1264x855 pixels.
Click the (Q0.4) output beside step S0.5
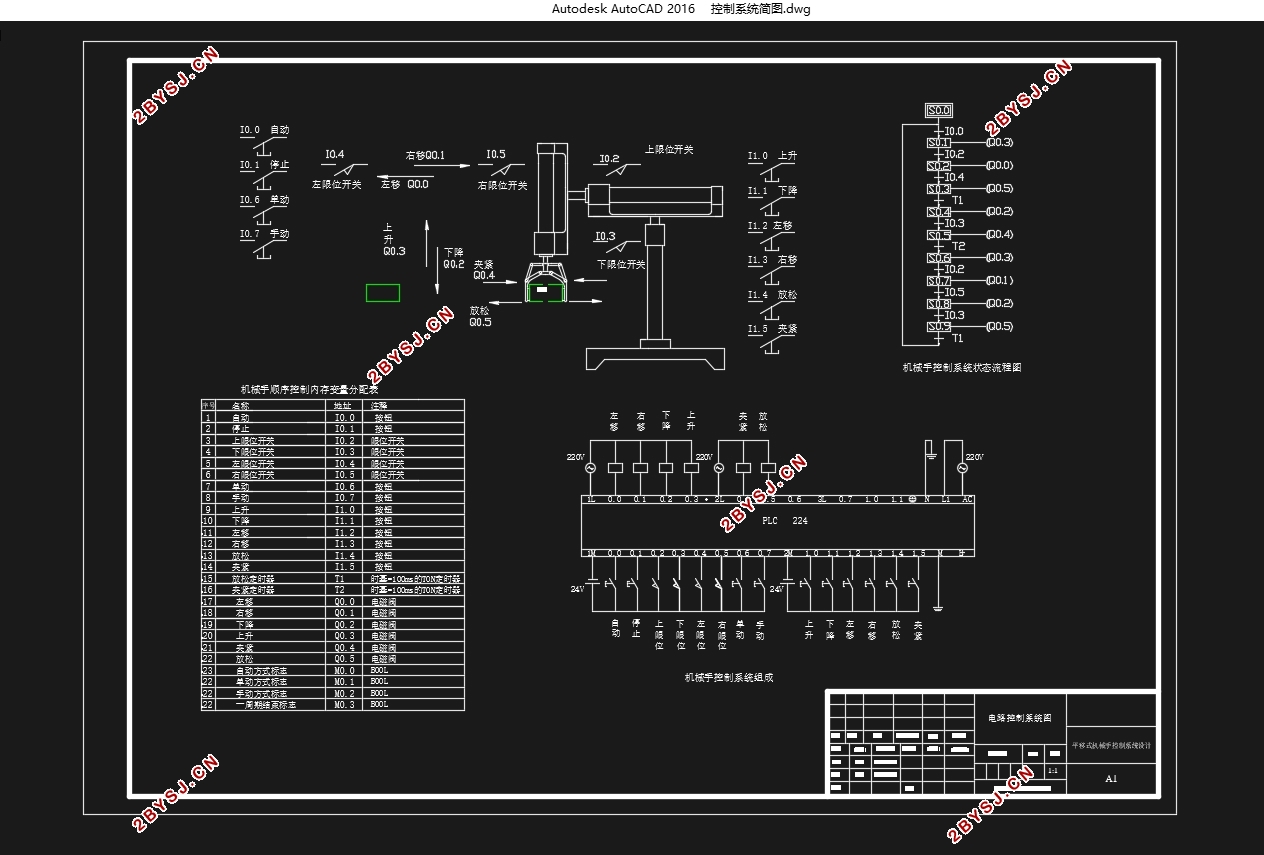point(999,235)
